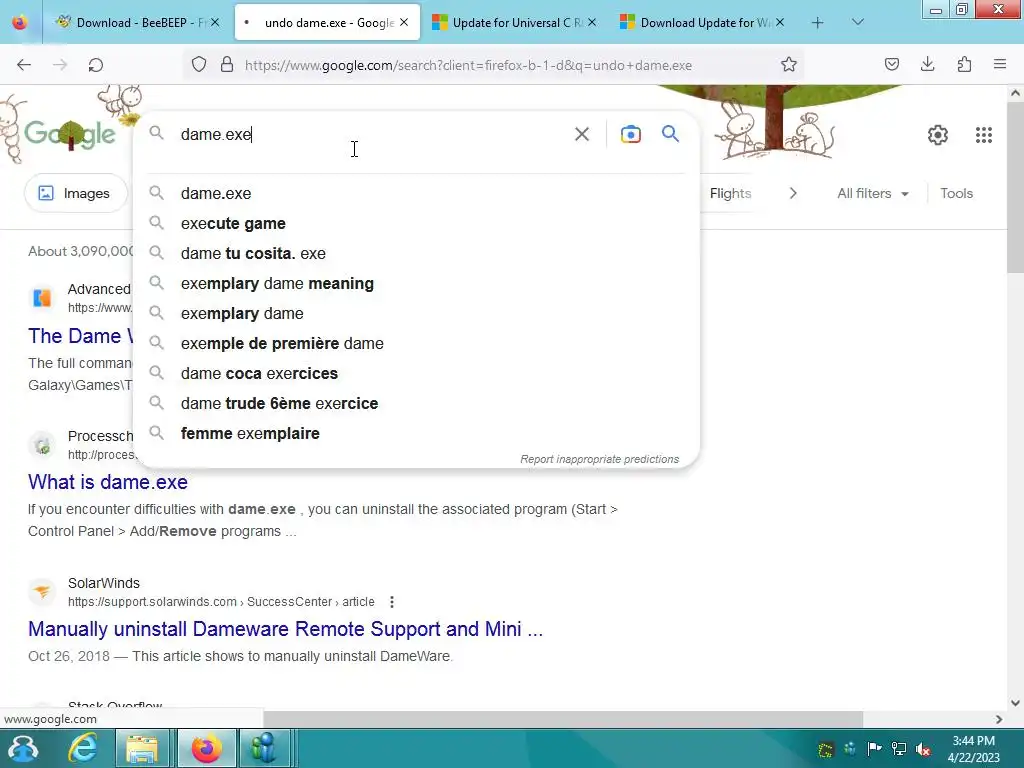
Task: Choose the "dame.exe" suggestion
Action: point(417,193)
